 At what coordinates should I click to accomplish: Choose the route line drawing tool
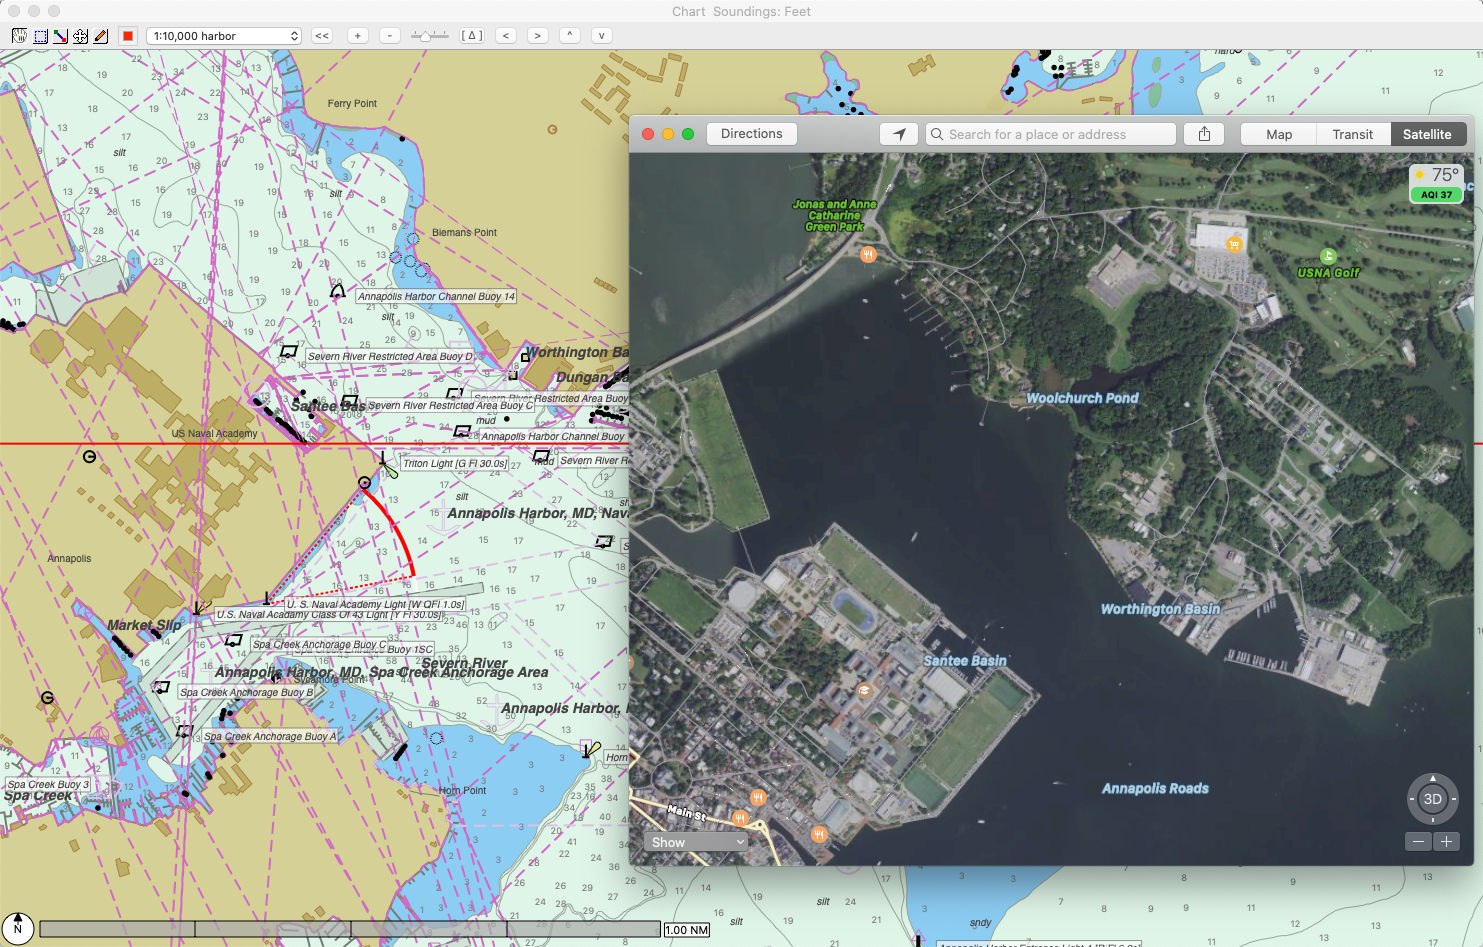pos(61,36)
